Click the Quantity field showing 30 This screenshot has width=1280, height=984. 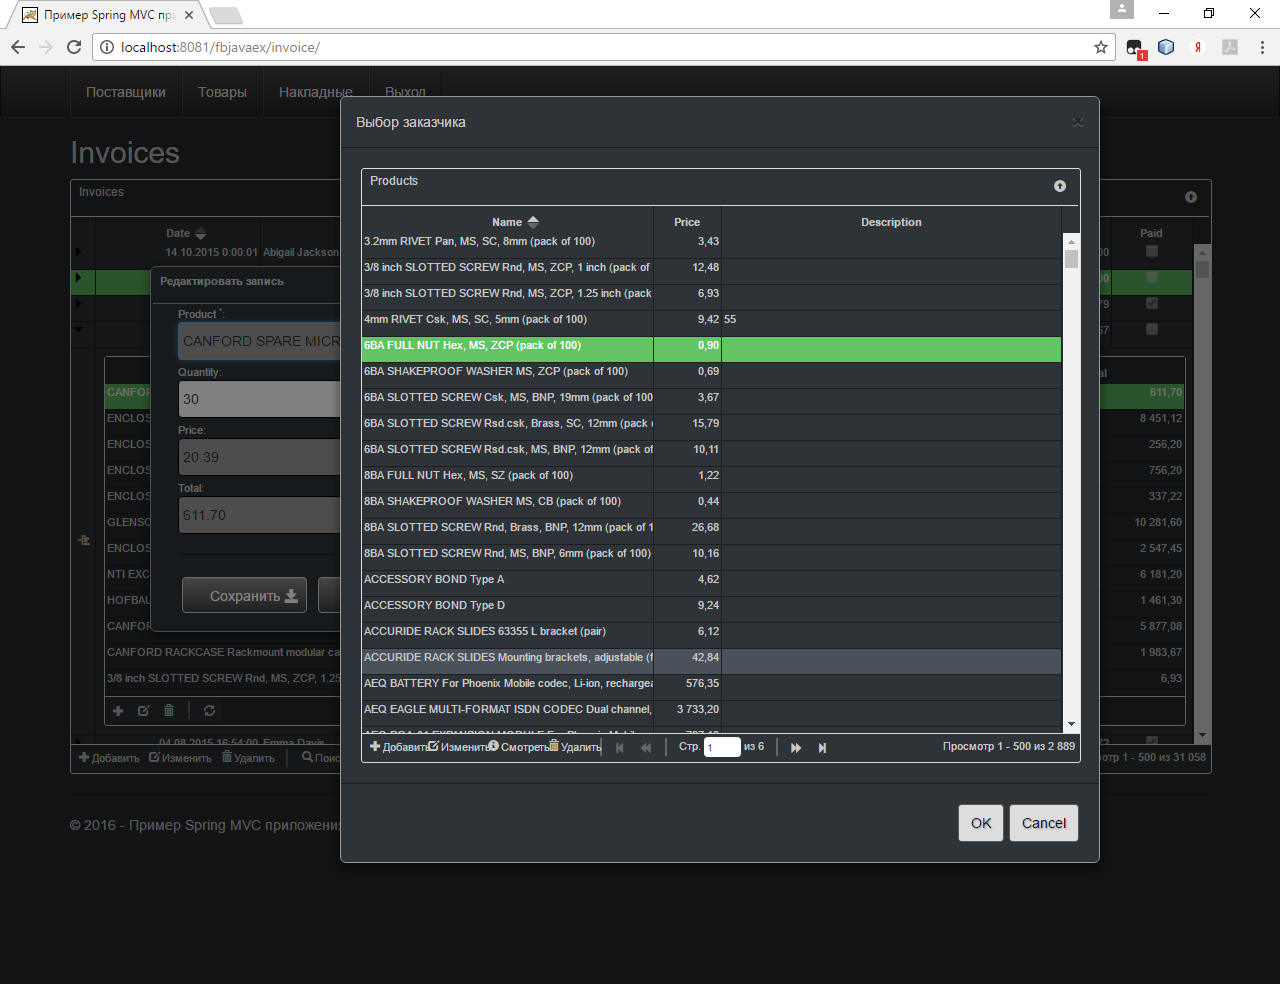point(260,399)
